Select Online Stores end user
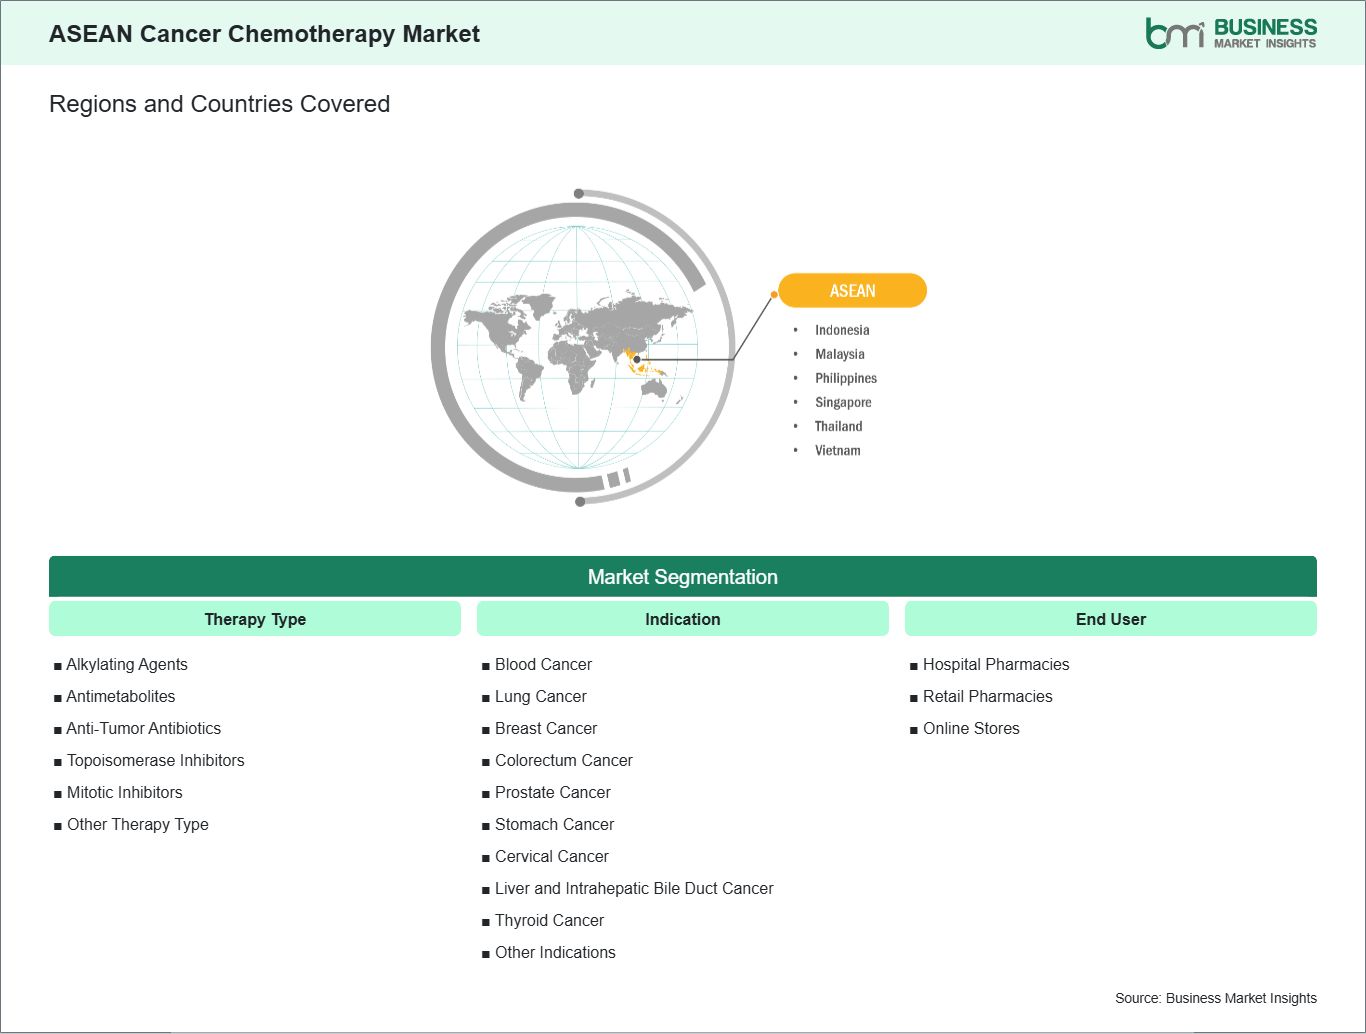The image size is (1366, 1034). tap(971, 728)
